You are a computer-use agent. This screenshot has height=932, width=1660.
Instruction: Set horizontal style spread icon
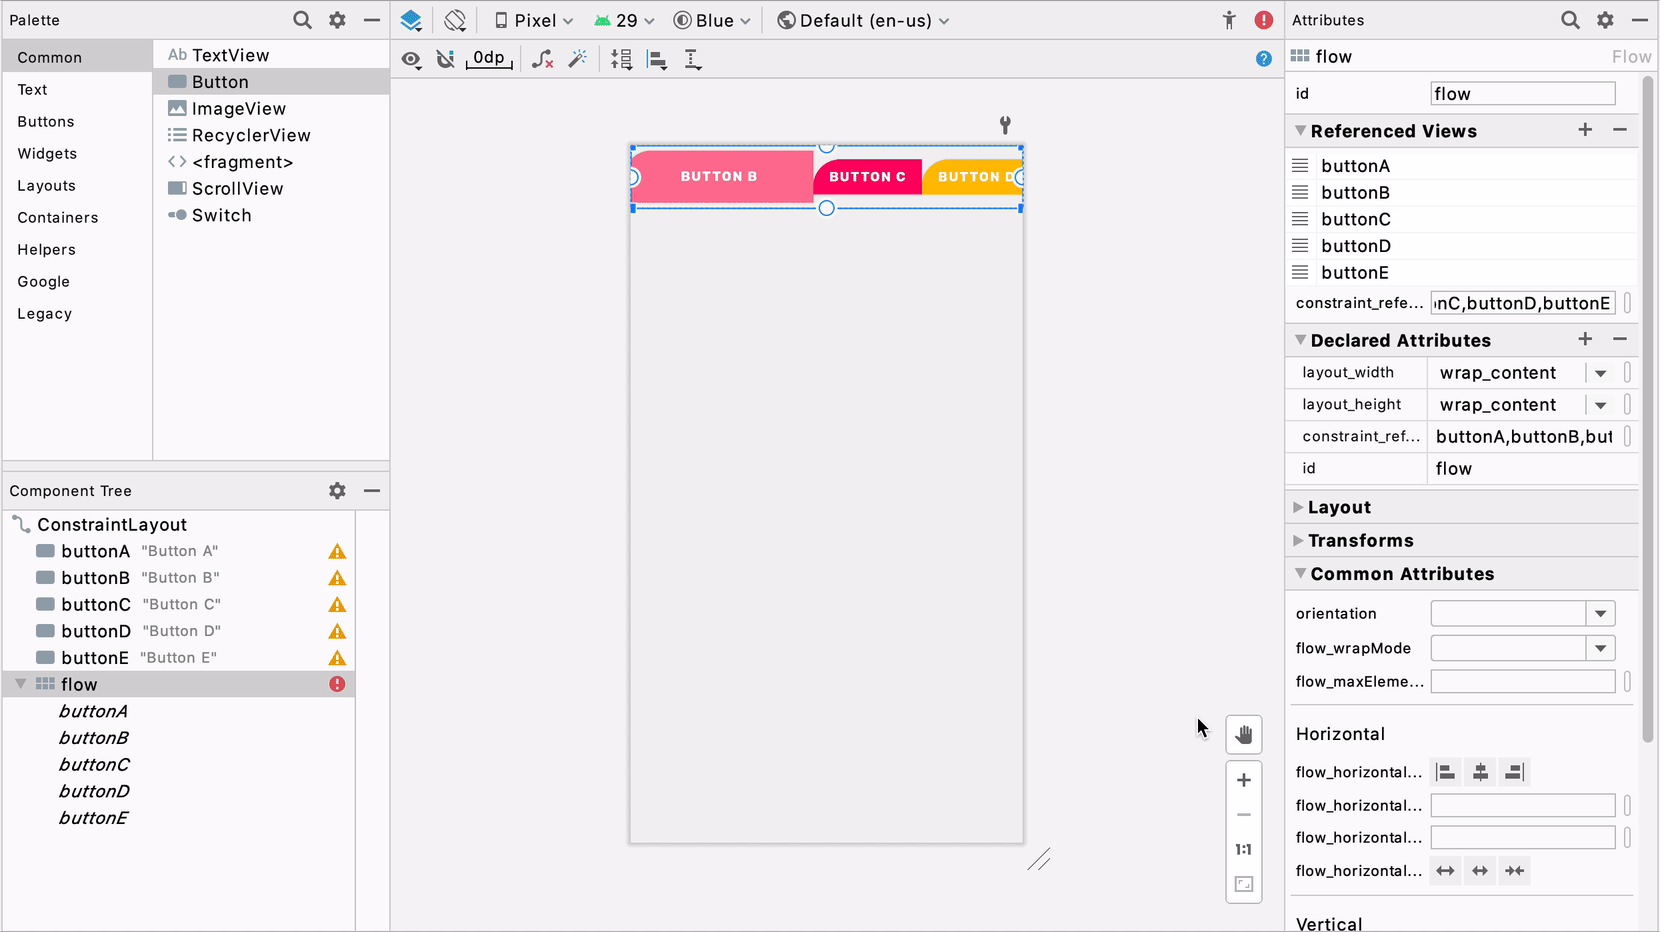tap(1446, 871)
